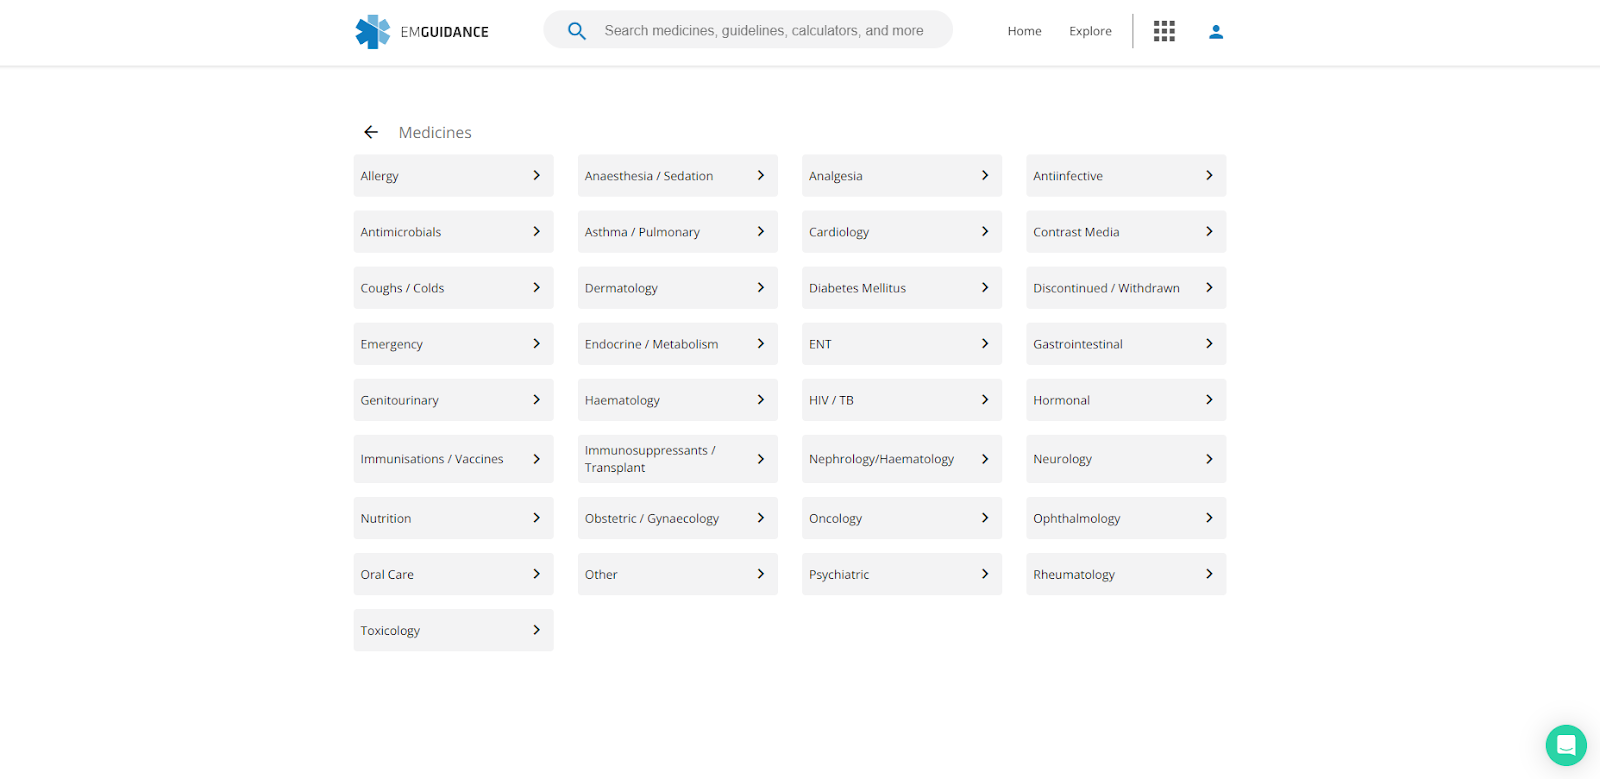Select HIV / TB category

(902, 400)
